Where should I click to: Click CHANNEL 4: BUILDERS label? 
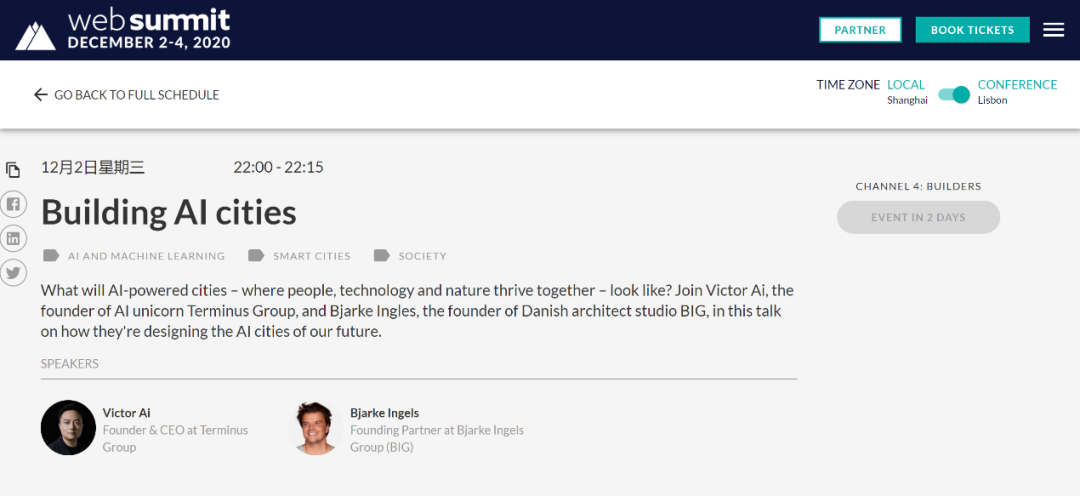tap(918, 186)
